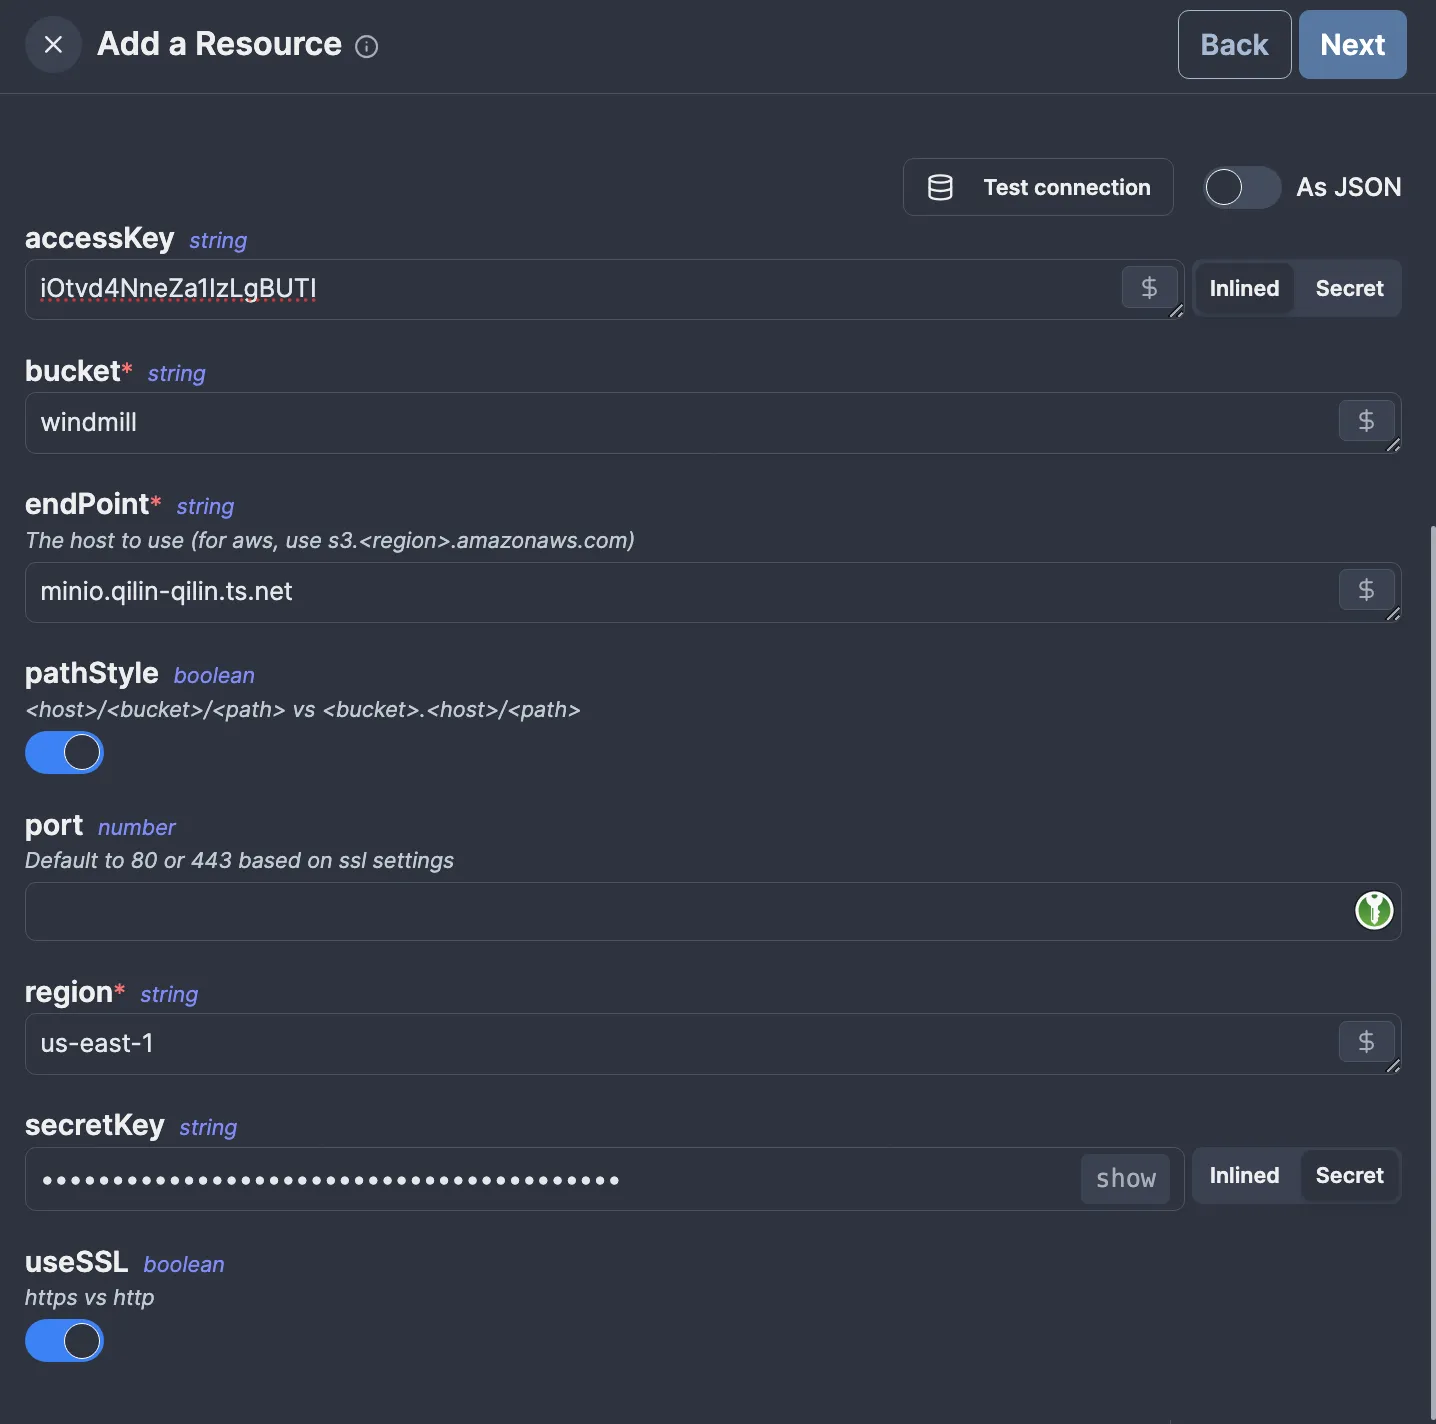
Task: Close the Add a Resource dialog
Action: coord(53,44)
